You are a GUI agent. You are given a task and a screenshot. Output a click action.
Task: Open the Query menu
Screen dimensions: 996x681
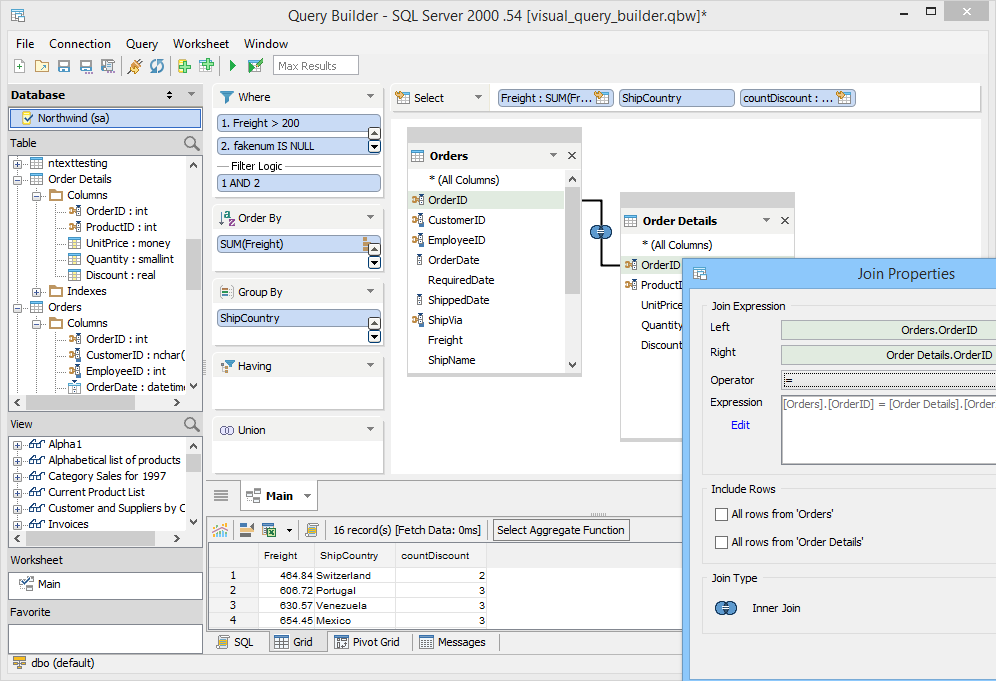pos(142,44)
